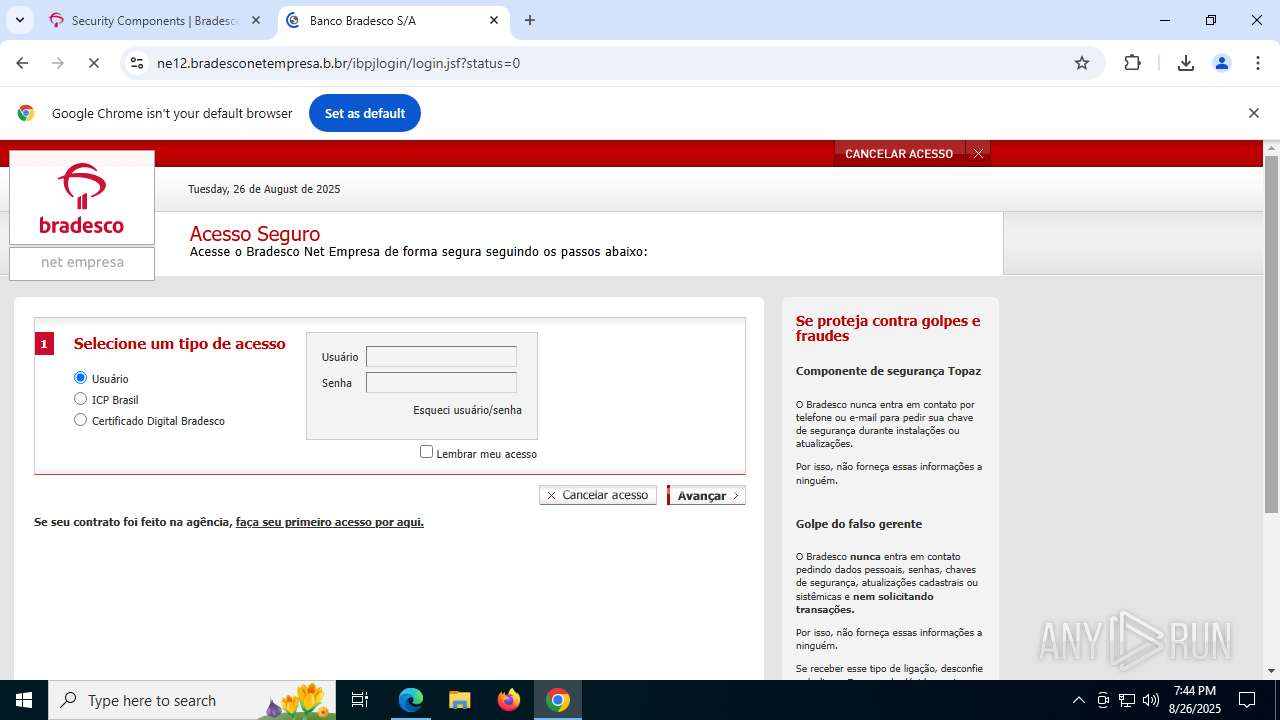Launch Microsoft Edge from taskbar

click(411, 700)
